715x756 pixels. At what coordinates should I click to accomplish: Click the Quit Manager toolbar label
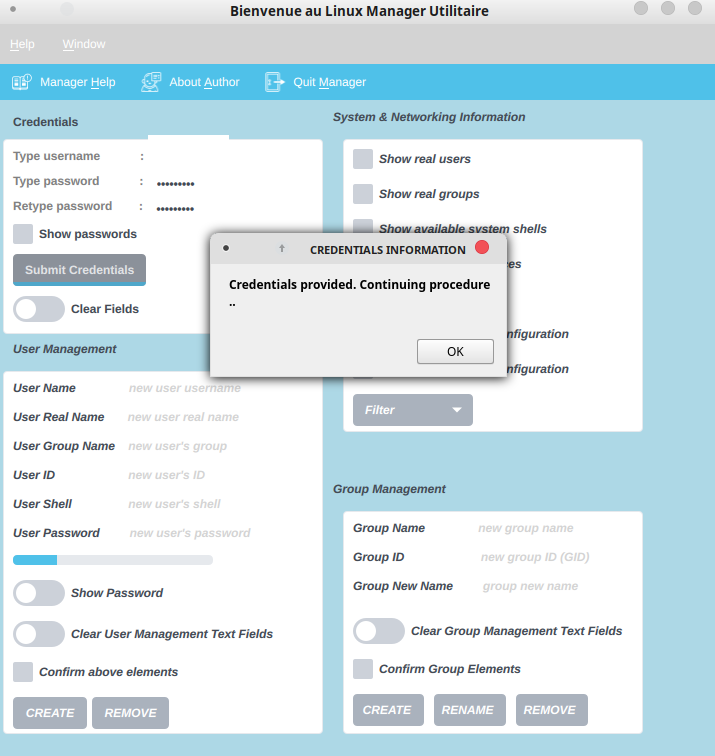tap(330, 82)
